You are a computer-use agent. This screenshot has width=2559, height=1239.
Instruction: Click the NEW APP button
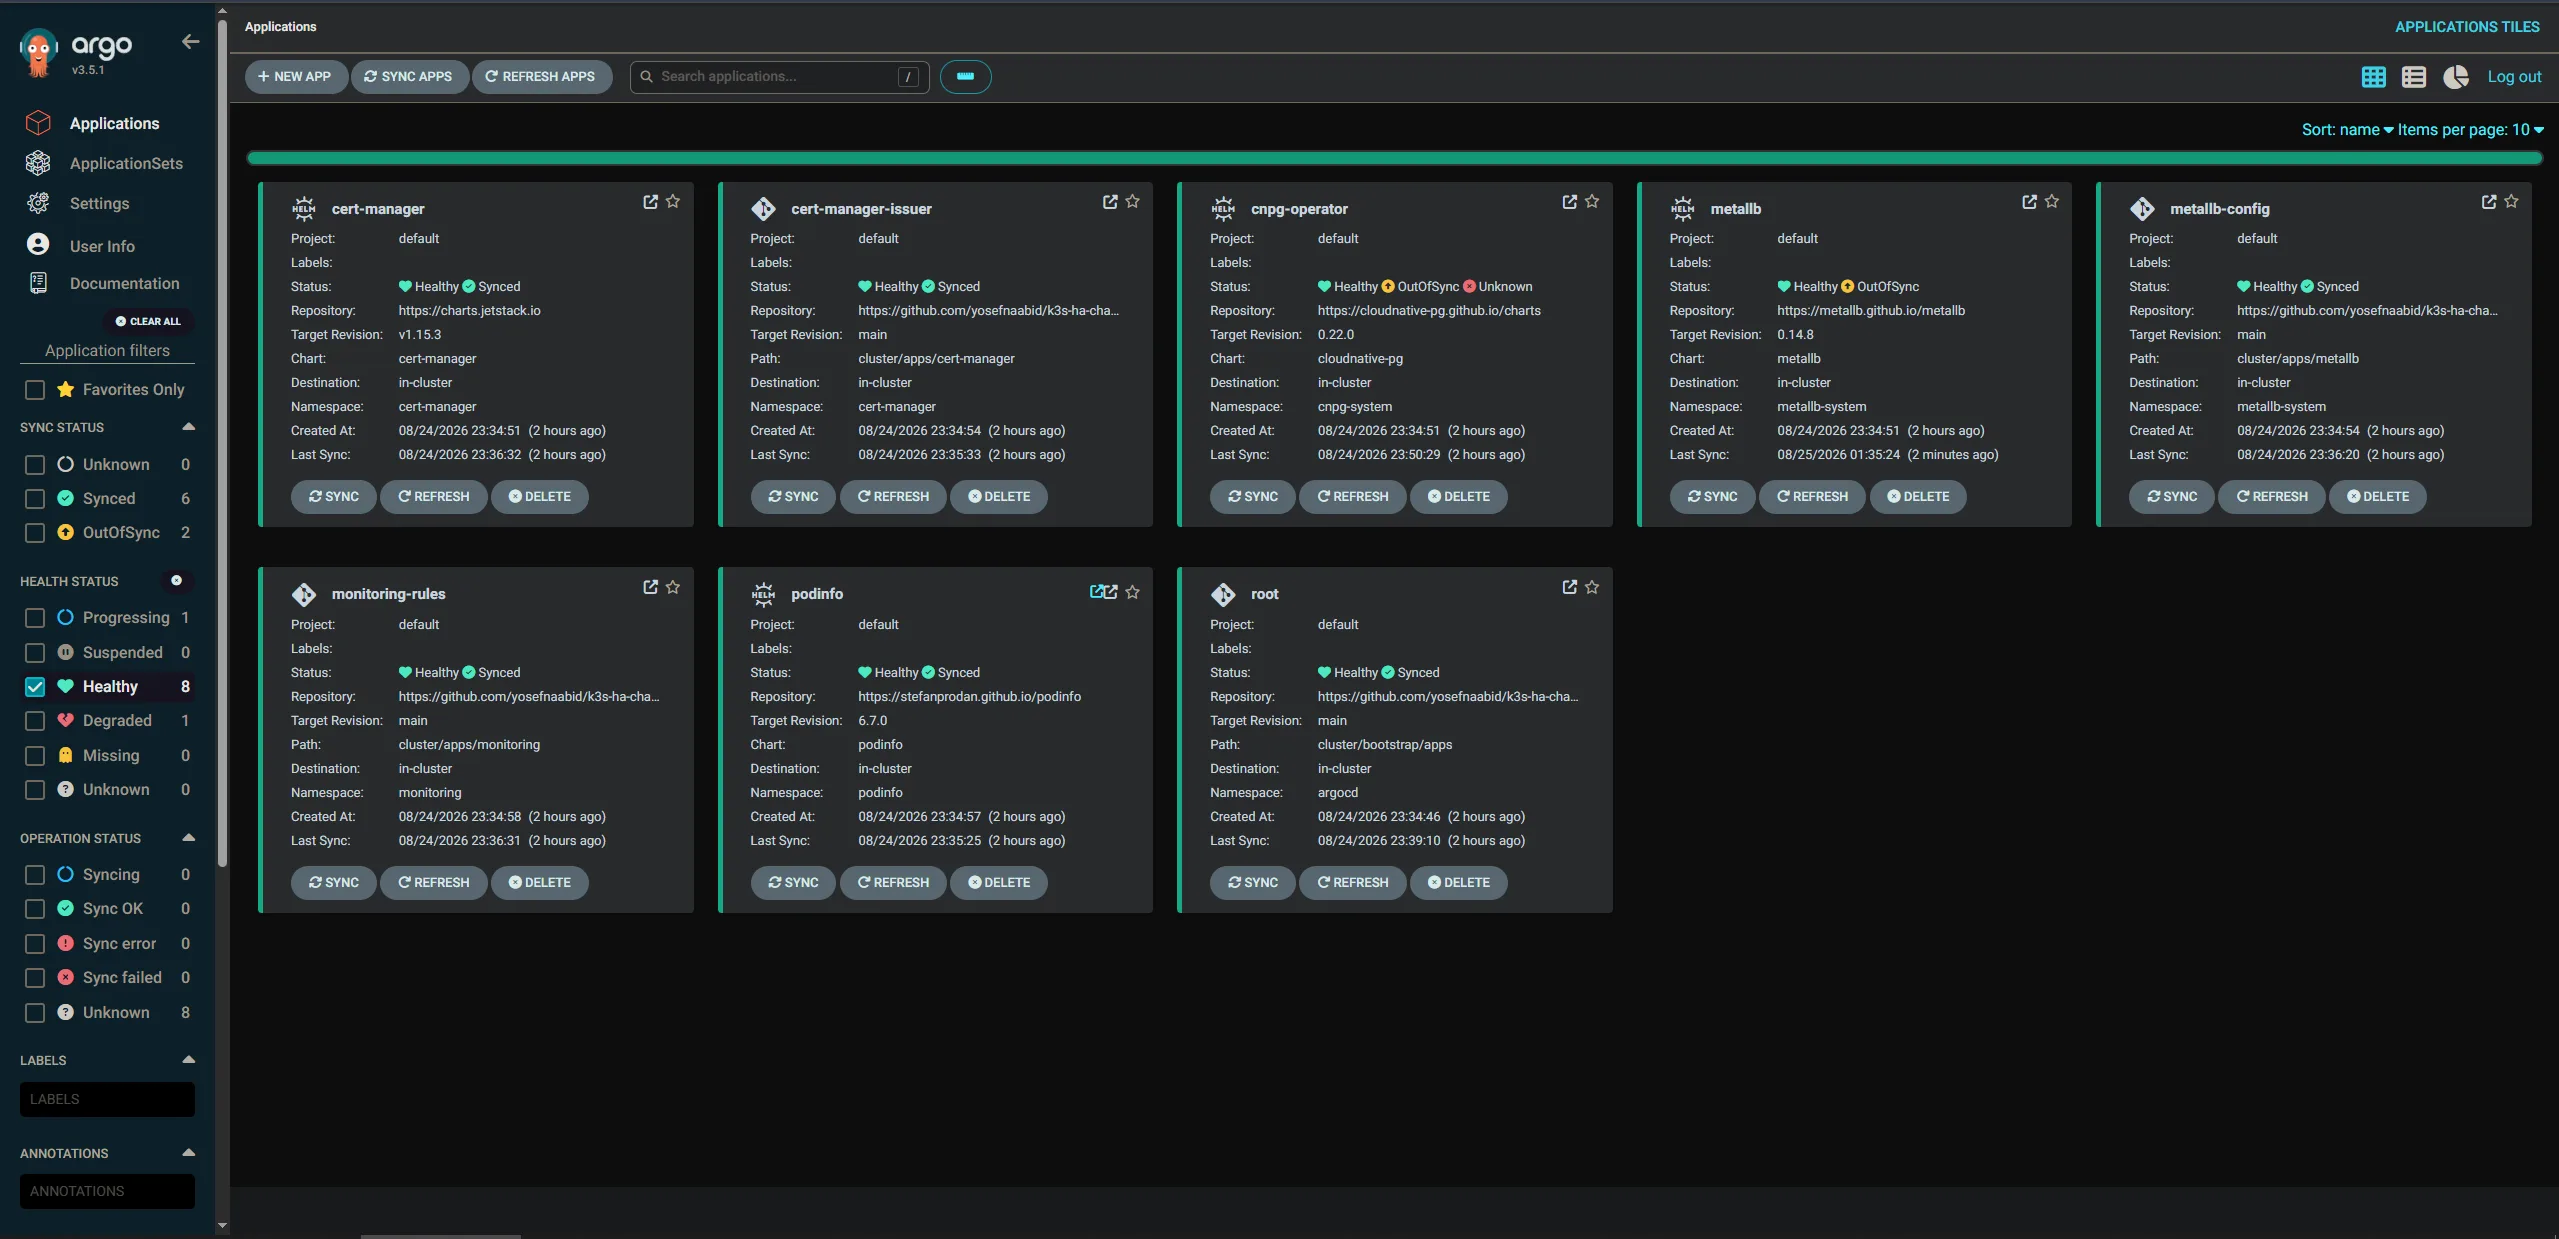coord(295,77)
